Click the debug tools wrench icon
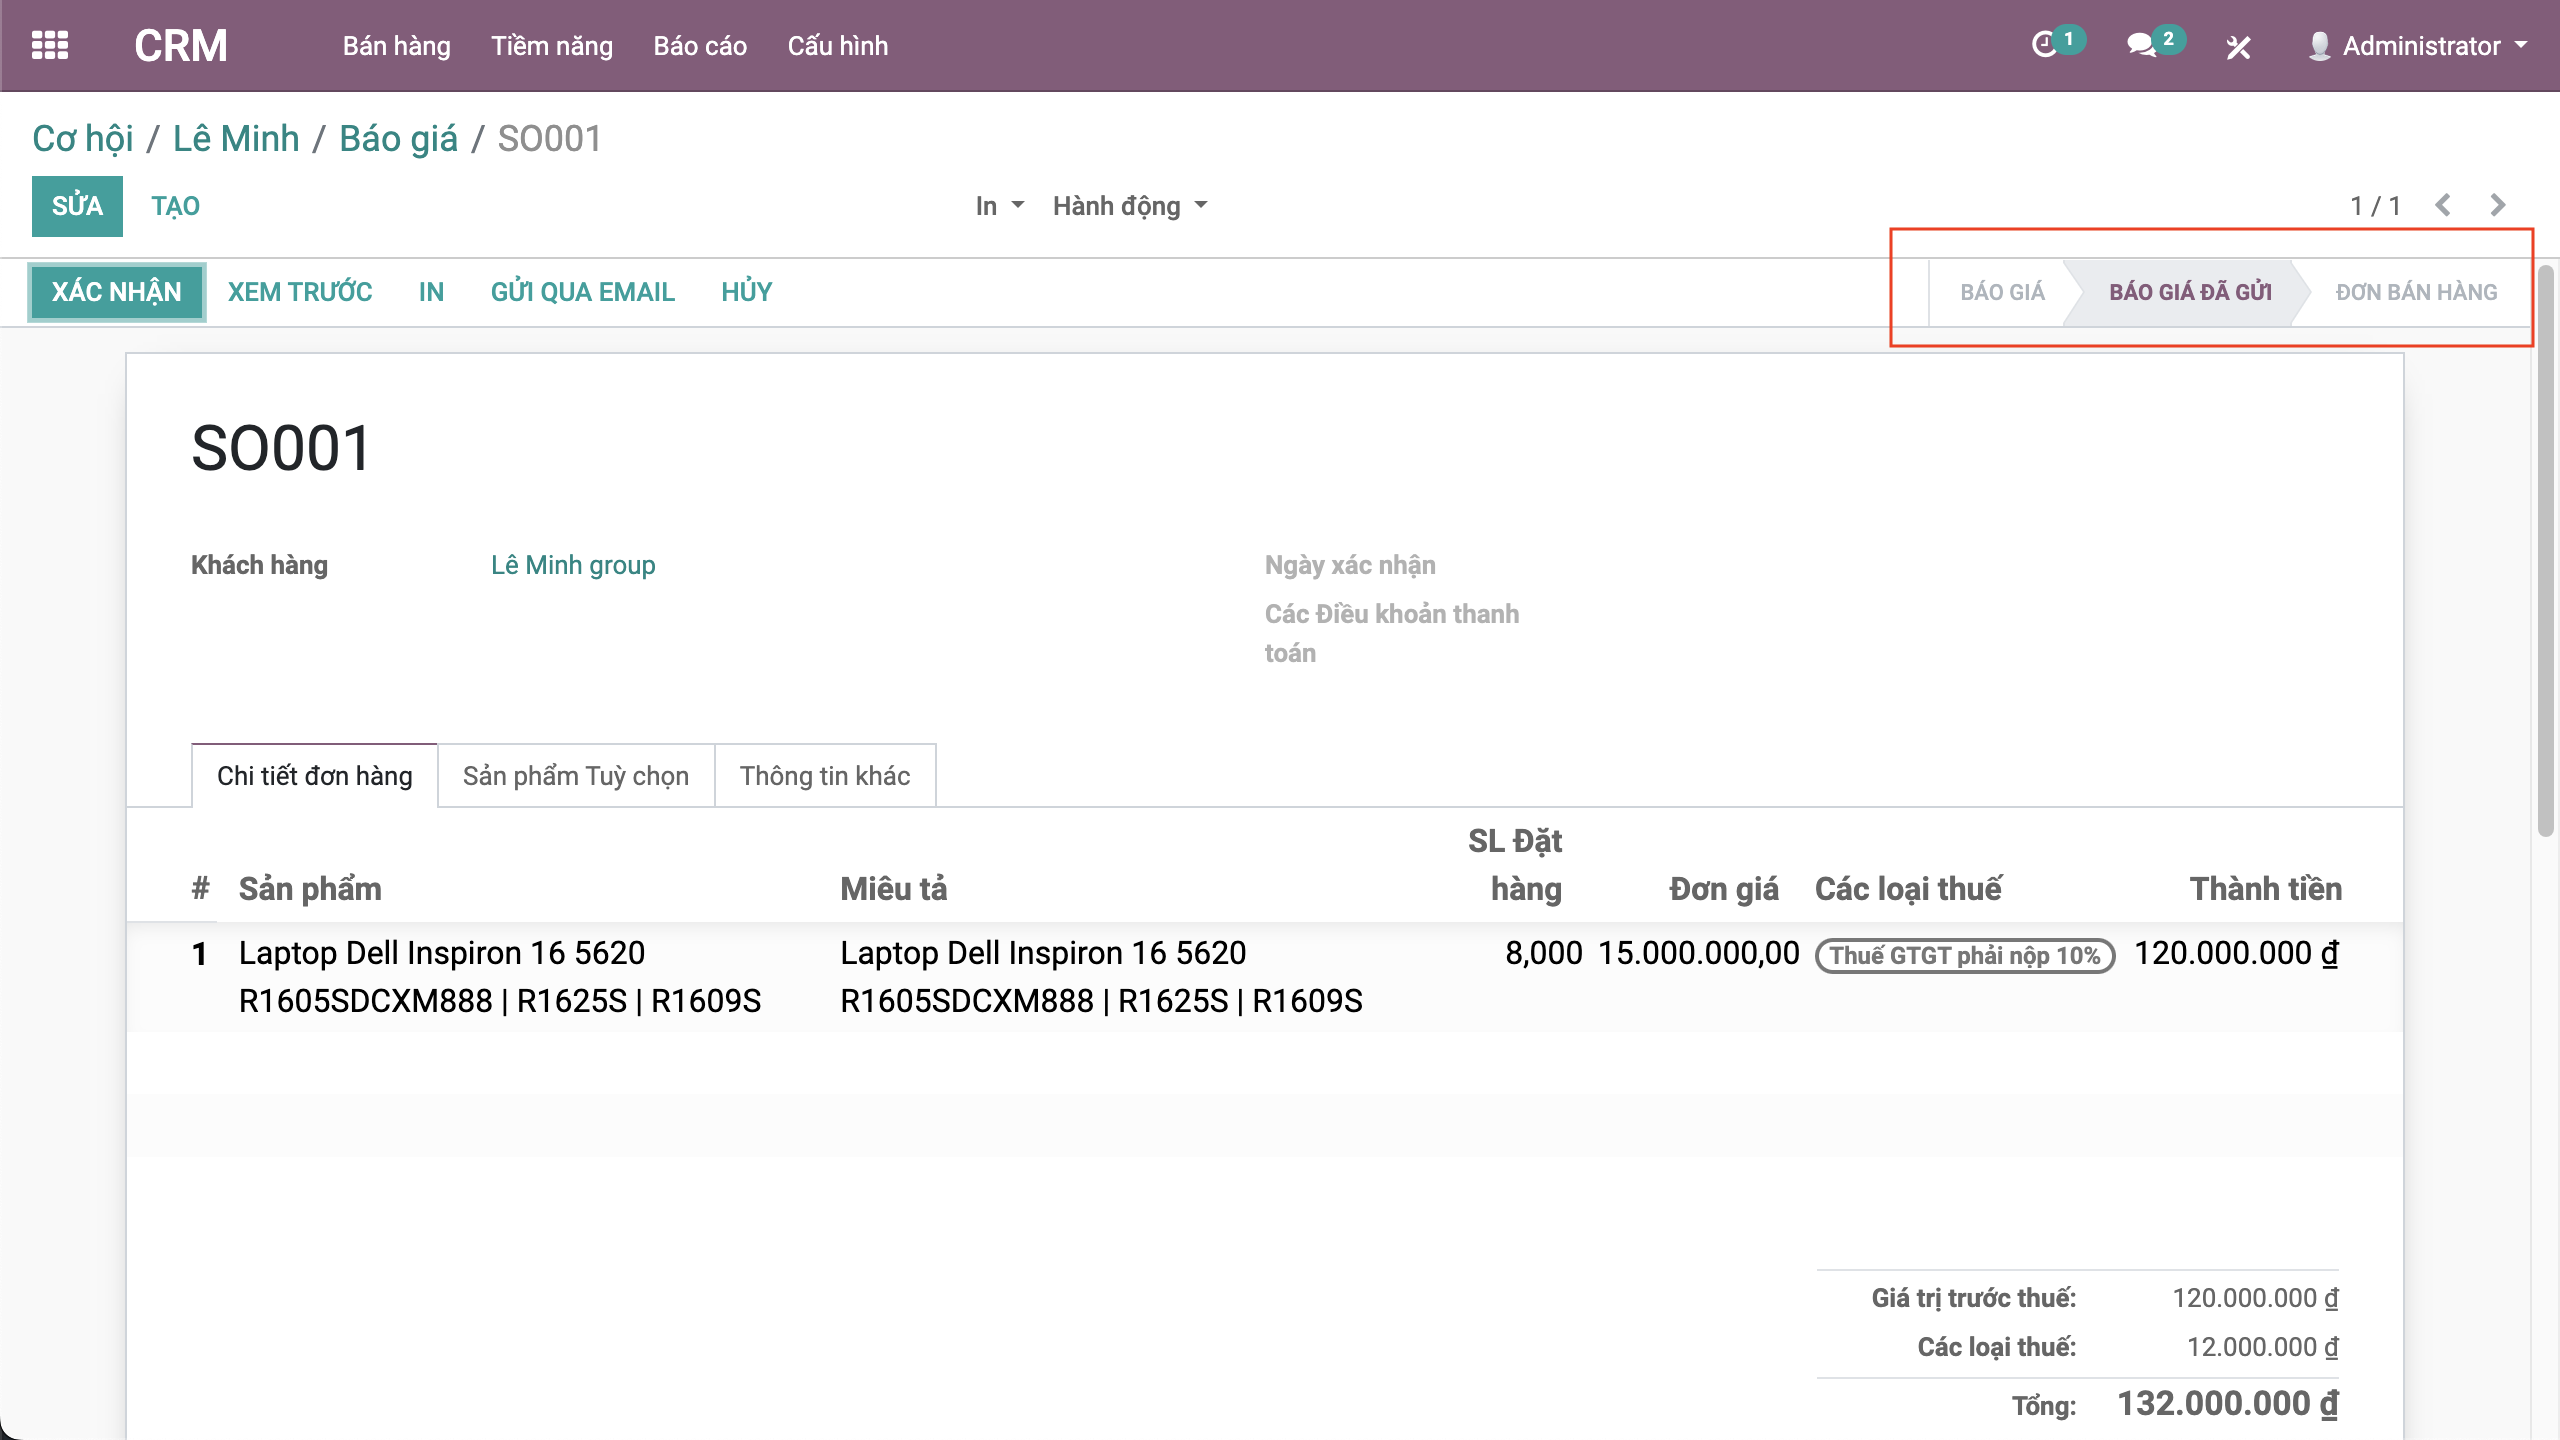The height and width of the screenshot is (1440, 2560). (x=2238, y=47)
